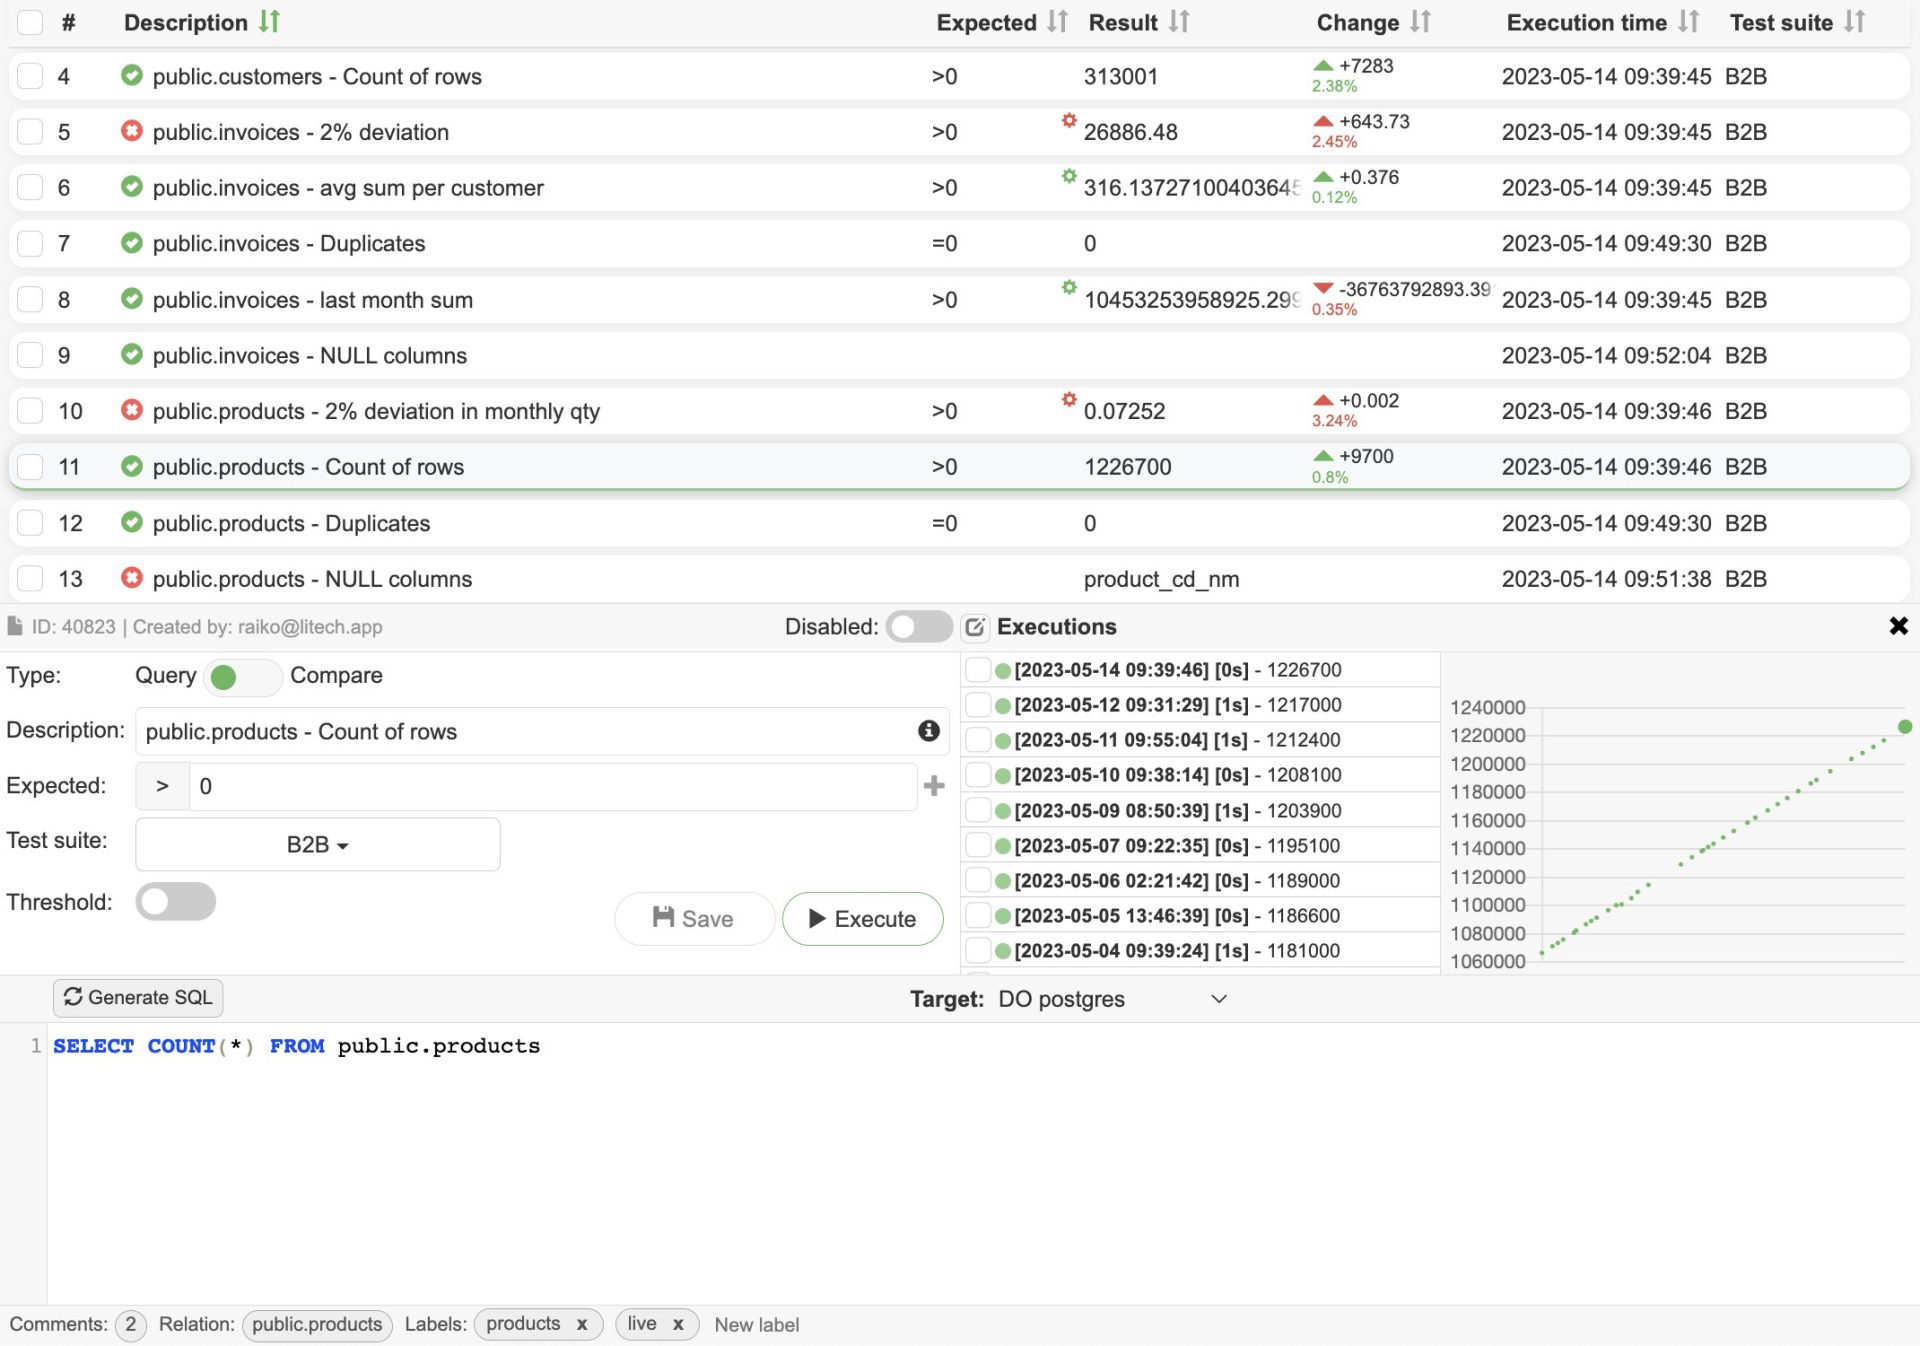Click the description info icon
Screen dimensions: 1920x1346
(928, 731)
